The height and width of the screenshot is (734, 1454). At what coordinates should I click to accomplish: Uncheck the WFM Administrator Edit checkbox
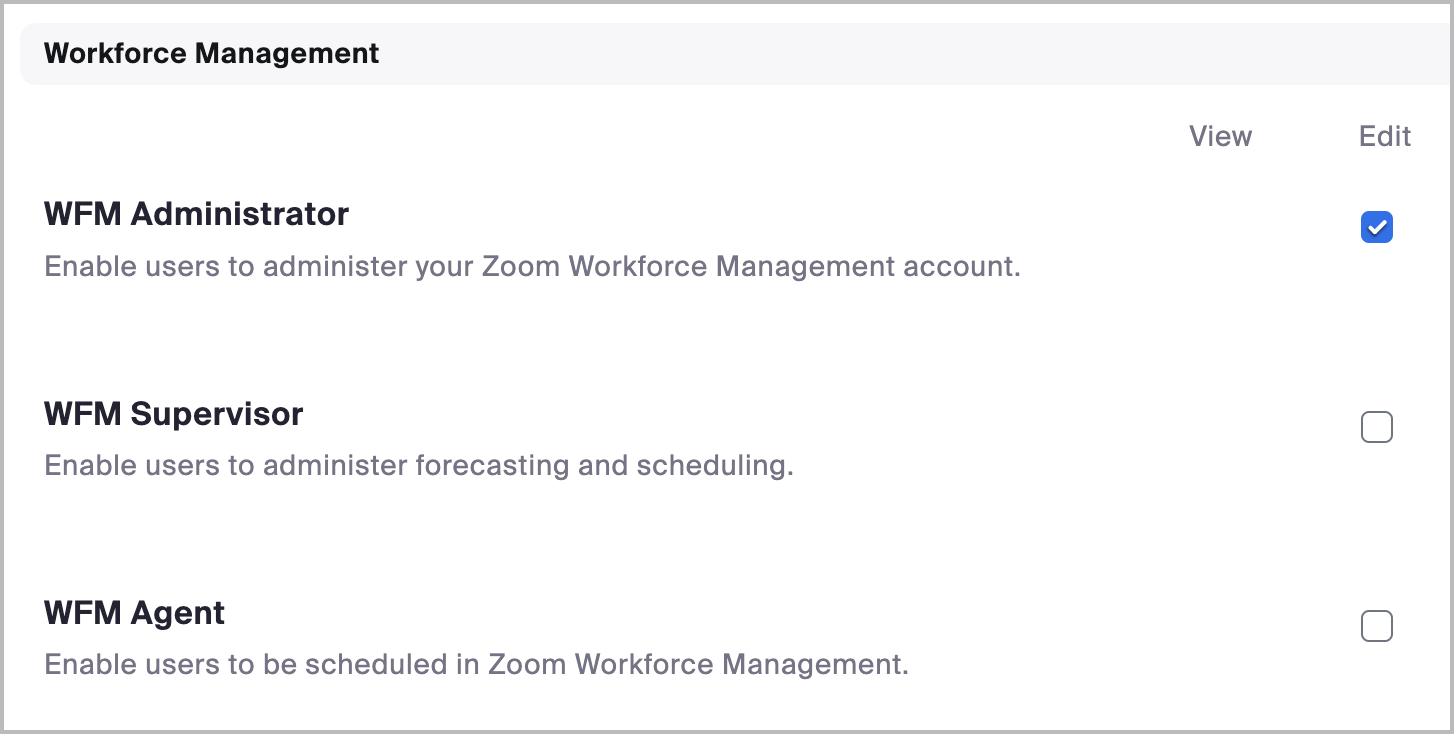1377,228
